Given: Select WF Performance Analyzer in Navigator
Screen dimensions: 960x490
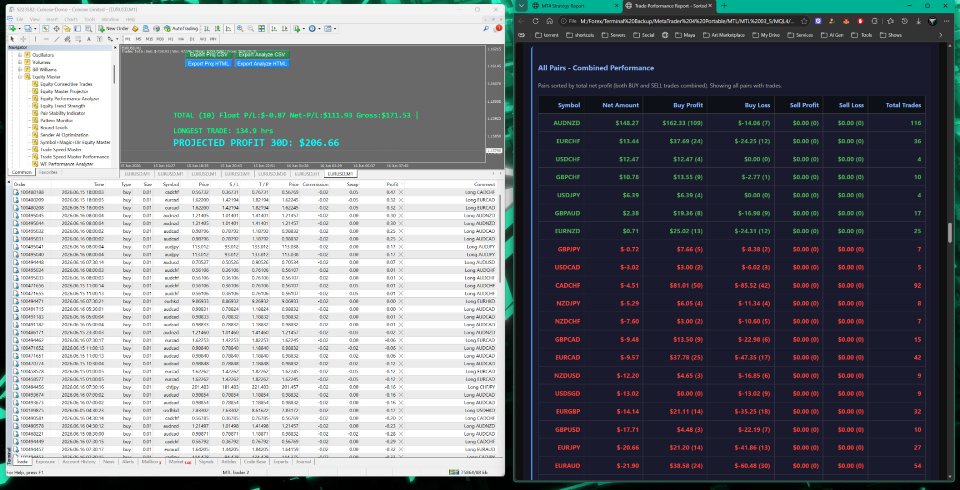Looking at the screenshot, I should coord(67,164).
